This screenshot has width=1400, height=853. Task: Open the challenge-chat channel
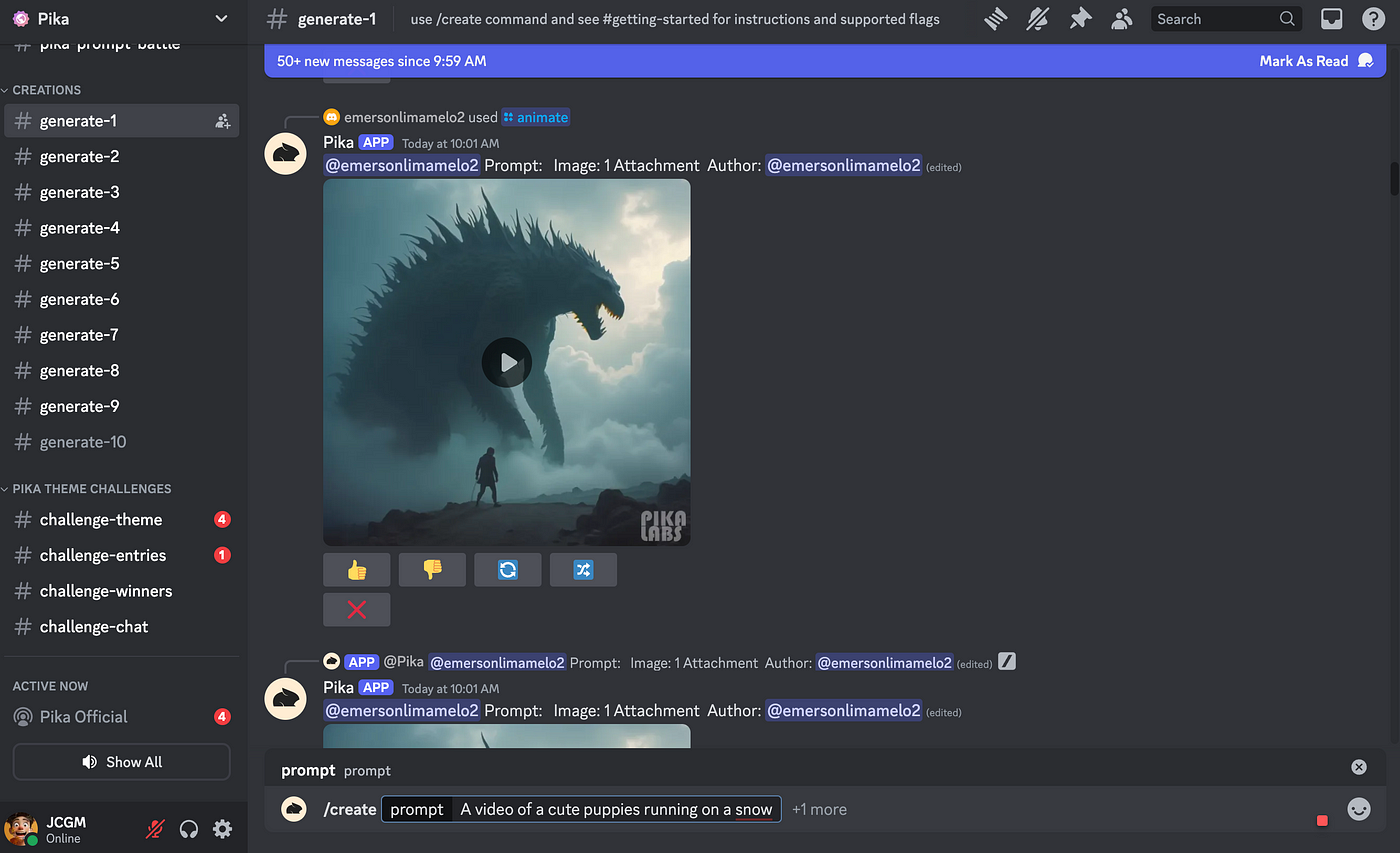coord(122,627)
